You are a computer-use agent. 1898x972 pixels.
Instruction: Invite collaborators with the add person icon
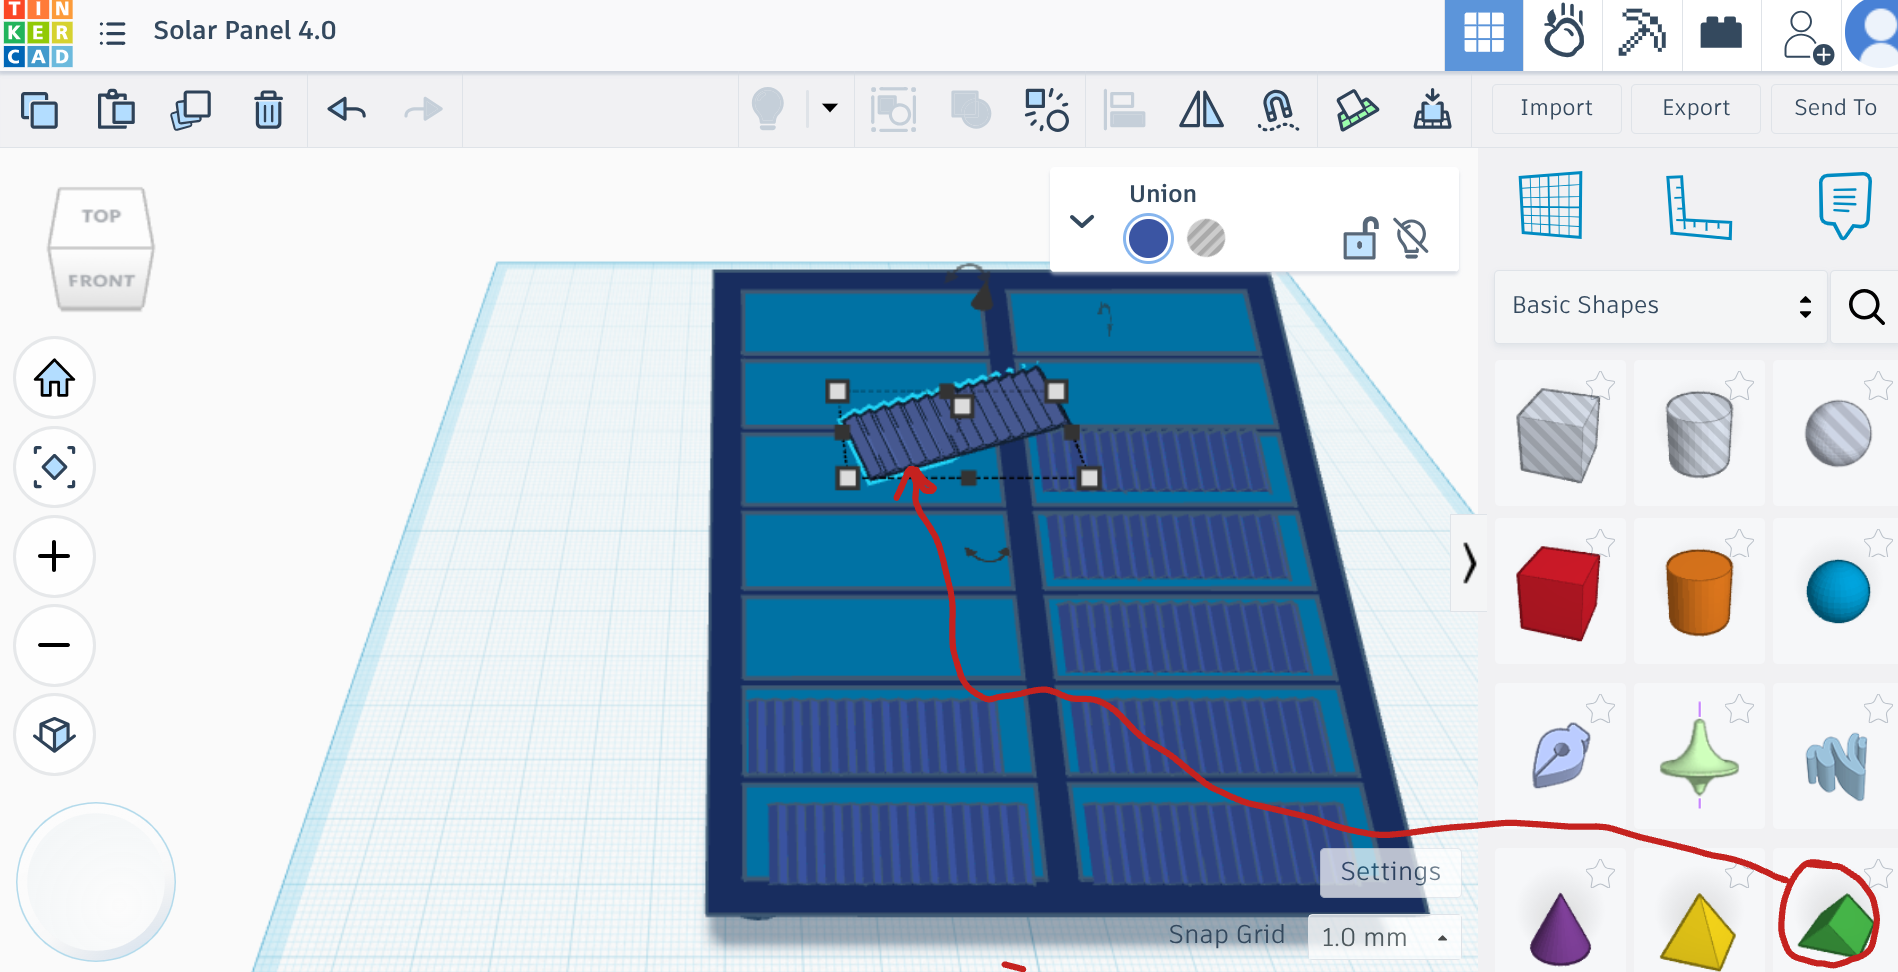(1806, 36)
